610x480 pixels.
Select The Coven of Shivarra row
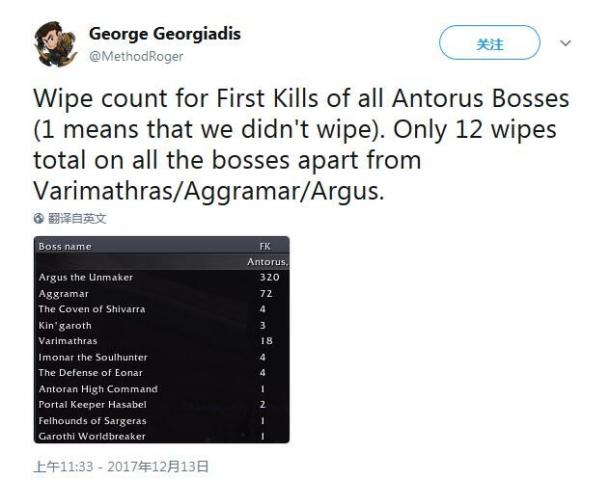(161, 309)
